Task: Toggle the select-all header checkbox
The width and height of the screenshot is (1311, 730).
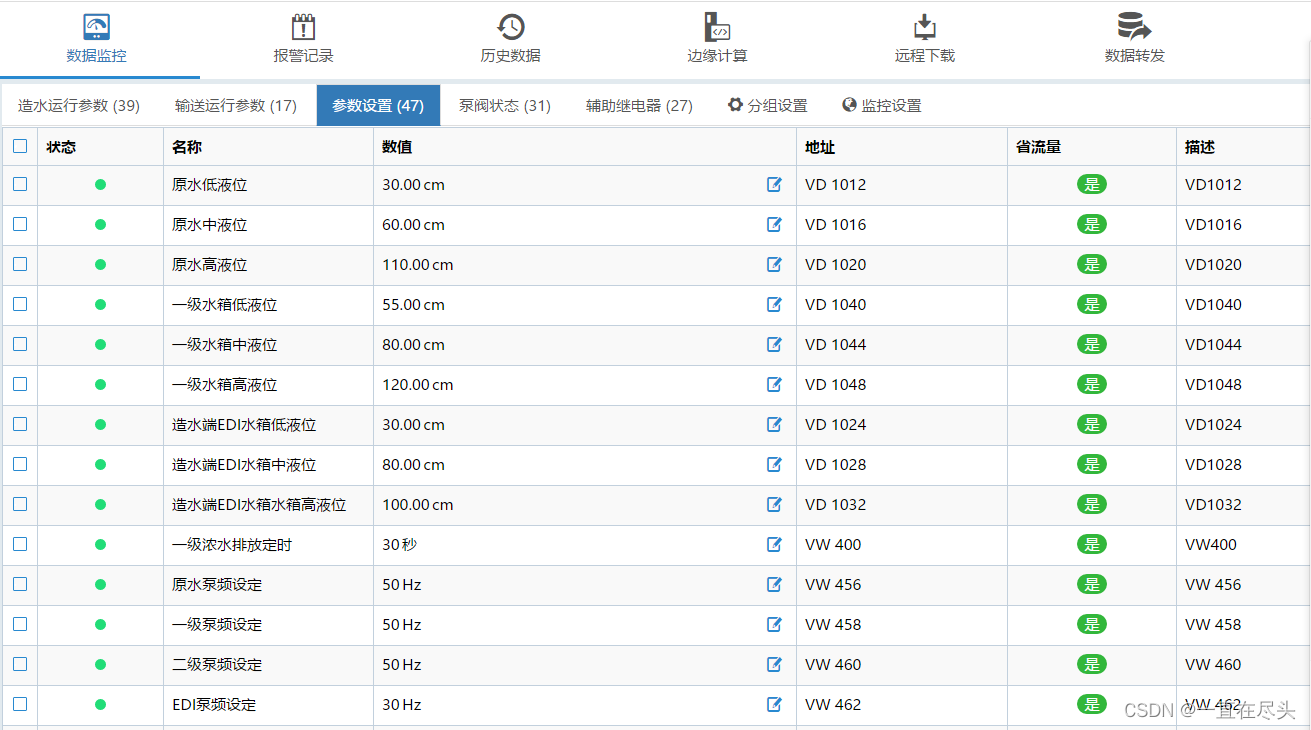Action: coord(20,146)
